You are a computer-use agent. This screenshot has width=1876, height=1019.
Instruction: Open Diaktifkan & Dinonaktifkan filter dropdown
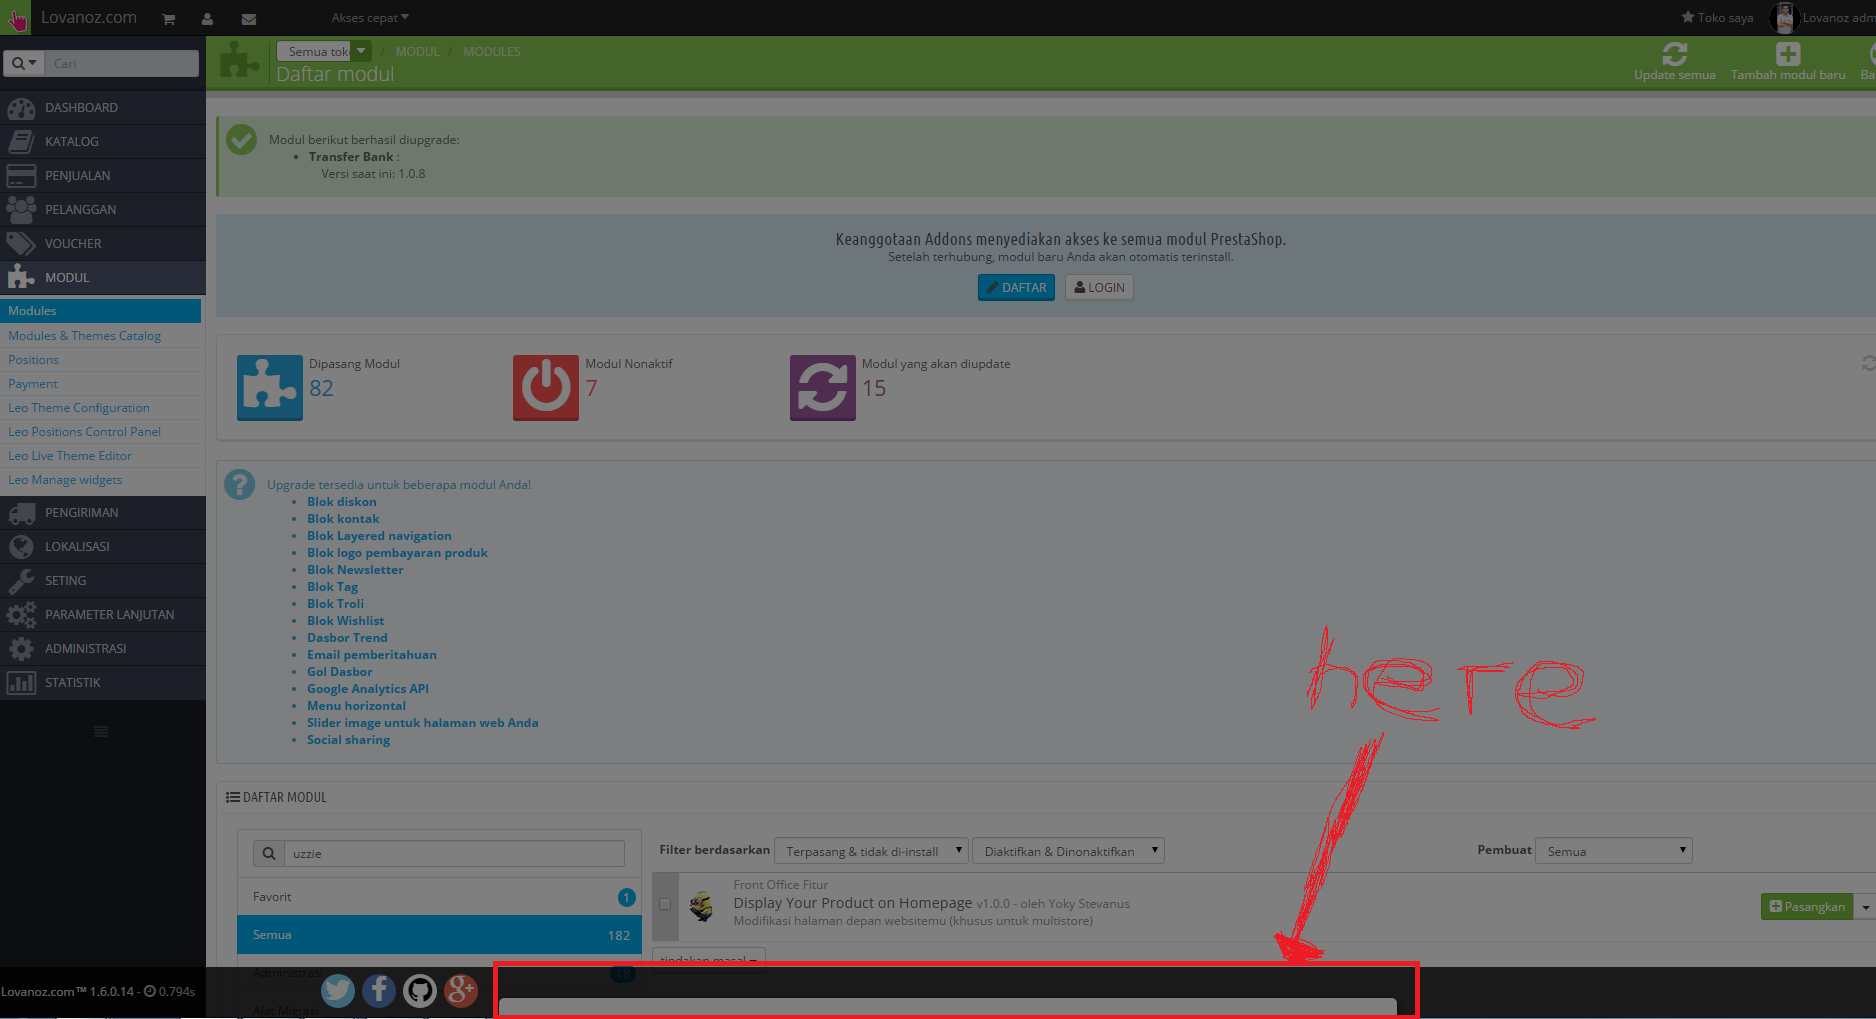point(1068,851)
